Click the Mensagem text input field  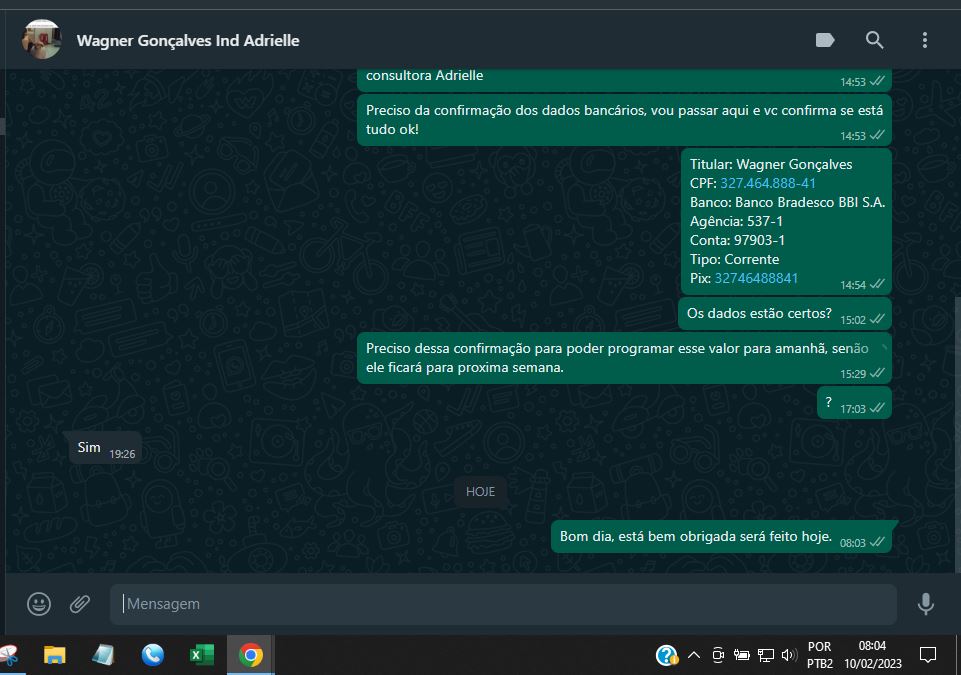500,604
